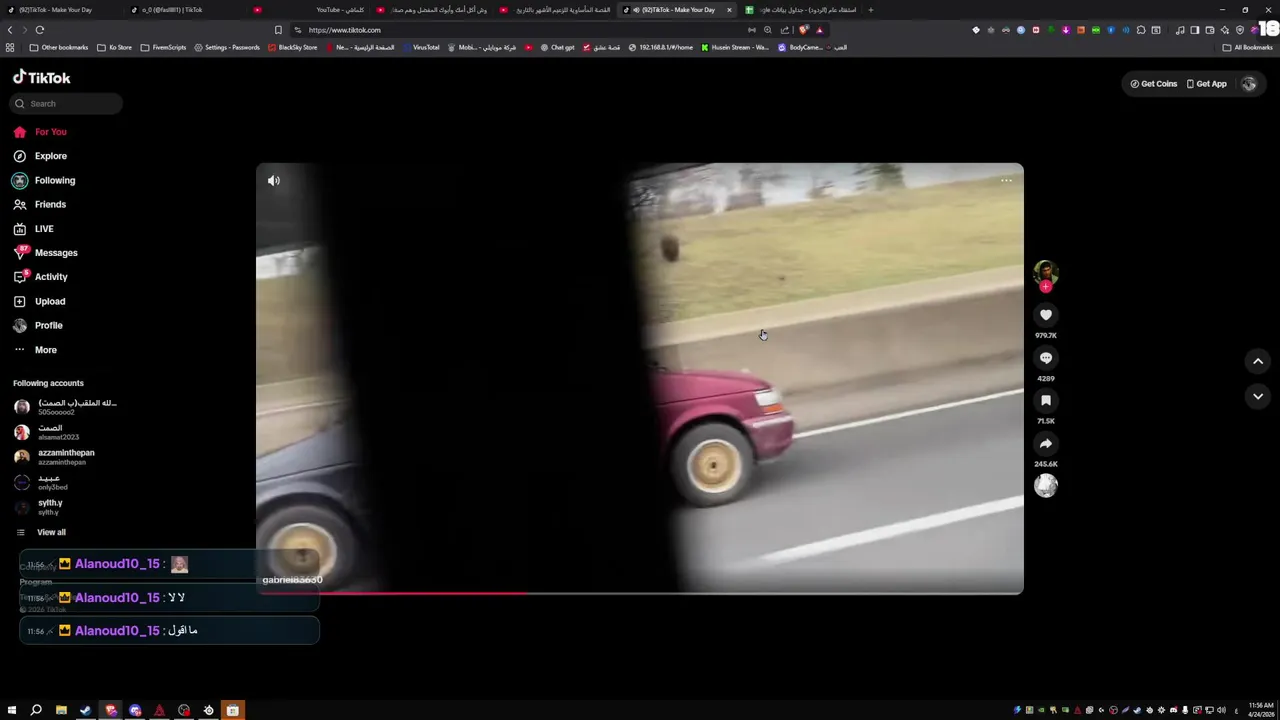Open the Following feed

coord(44,180)
